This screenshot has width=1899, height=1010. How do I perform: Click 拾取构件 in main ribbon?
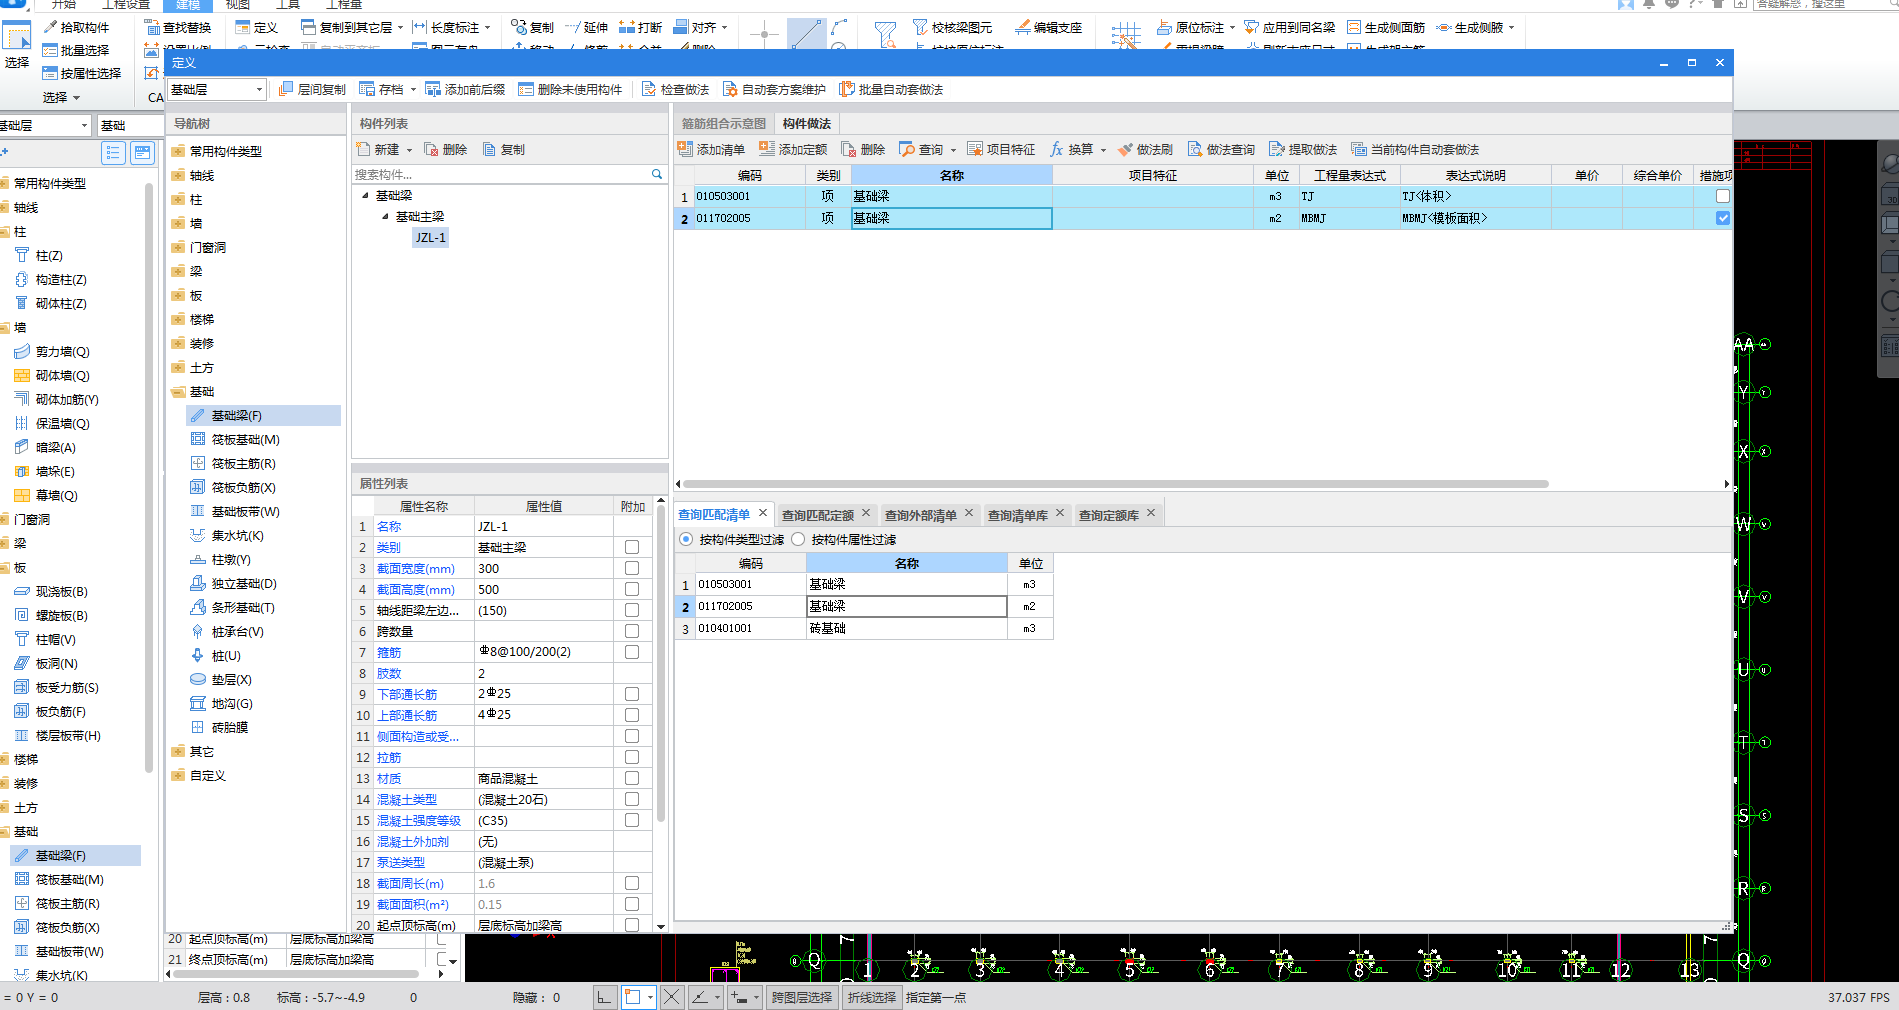[x=77, y=27]
